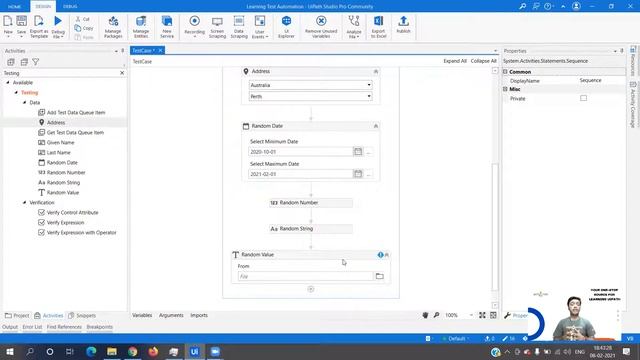Viewport: 640px width, 360px height.
Task: Open the Perth city dropdown
Action: coord(310,96)
